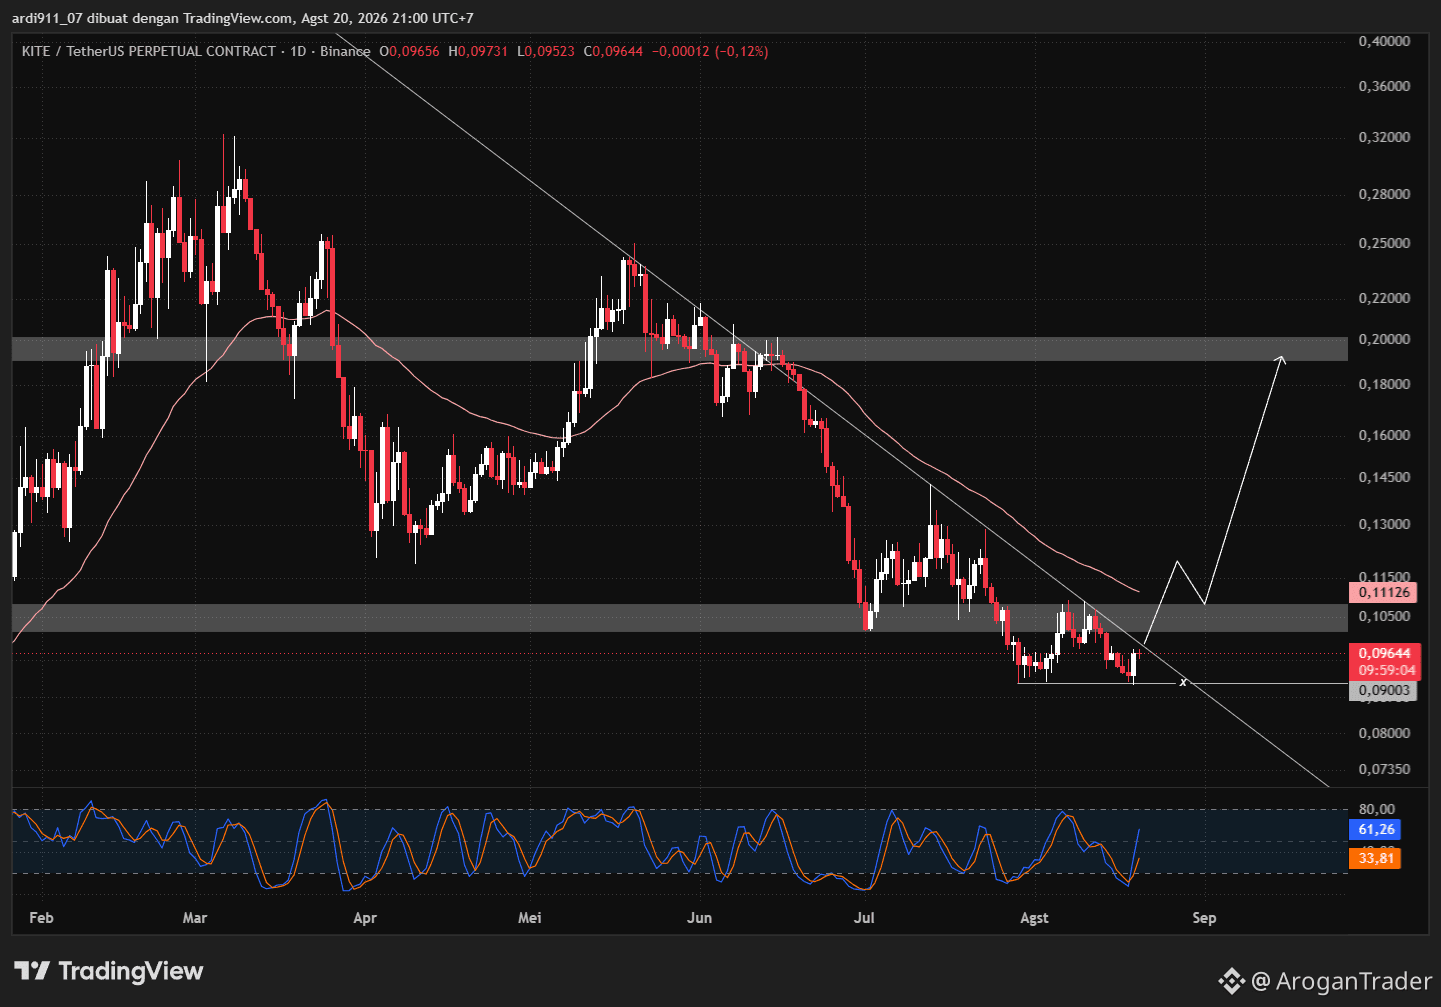Click the 0,18000 price axis label
1441x1007 pixels.
coord(1384,384)
